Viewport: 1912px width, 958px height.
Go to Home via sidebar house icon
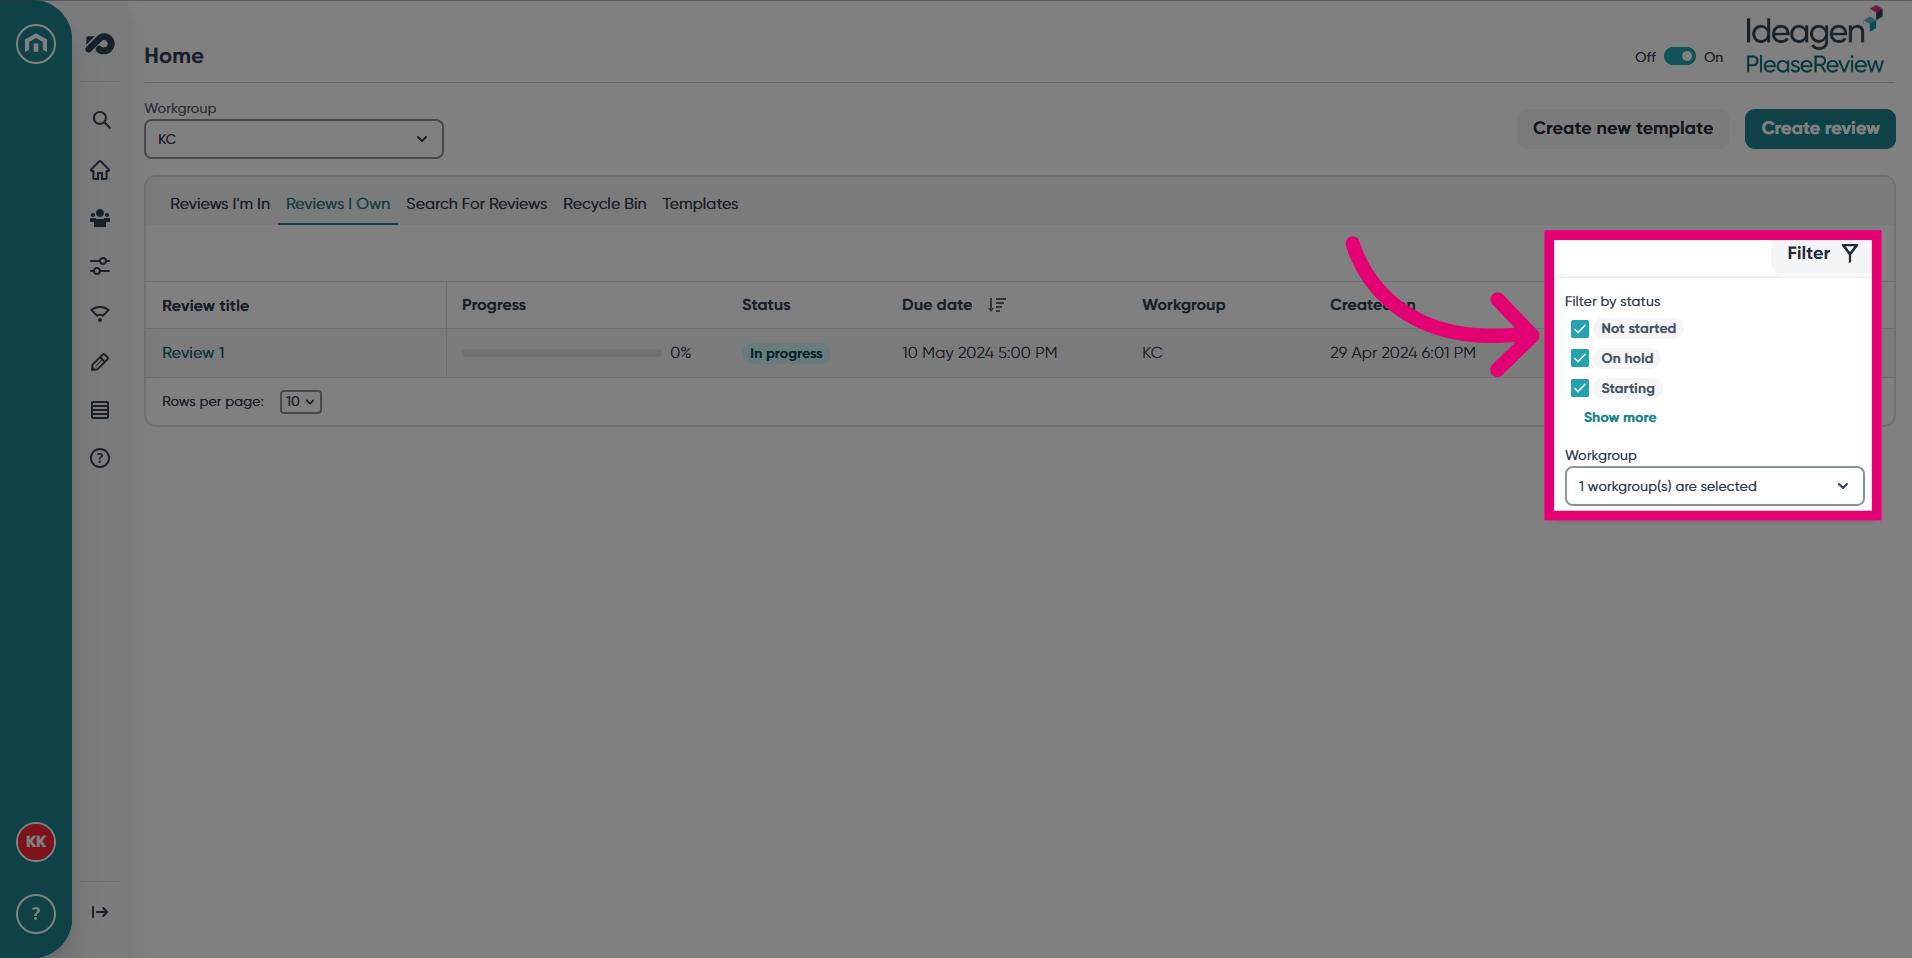pyautogui.click(x=100, y=170)
